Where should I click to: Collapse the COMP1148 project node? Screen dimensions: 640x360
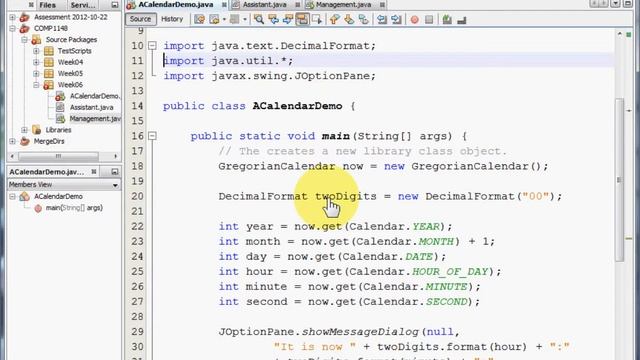coord(12,29)
